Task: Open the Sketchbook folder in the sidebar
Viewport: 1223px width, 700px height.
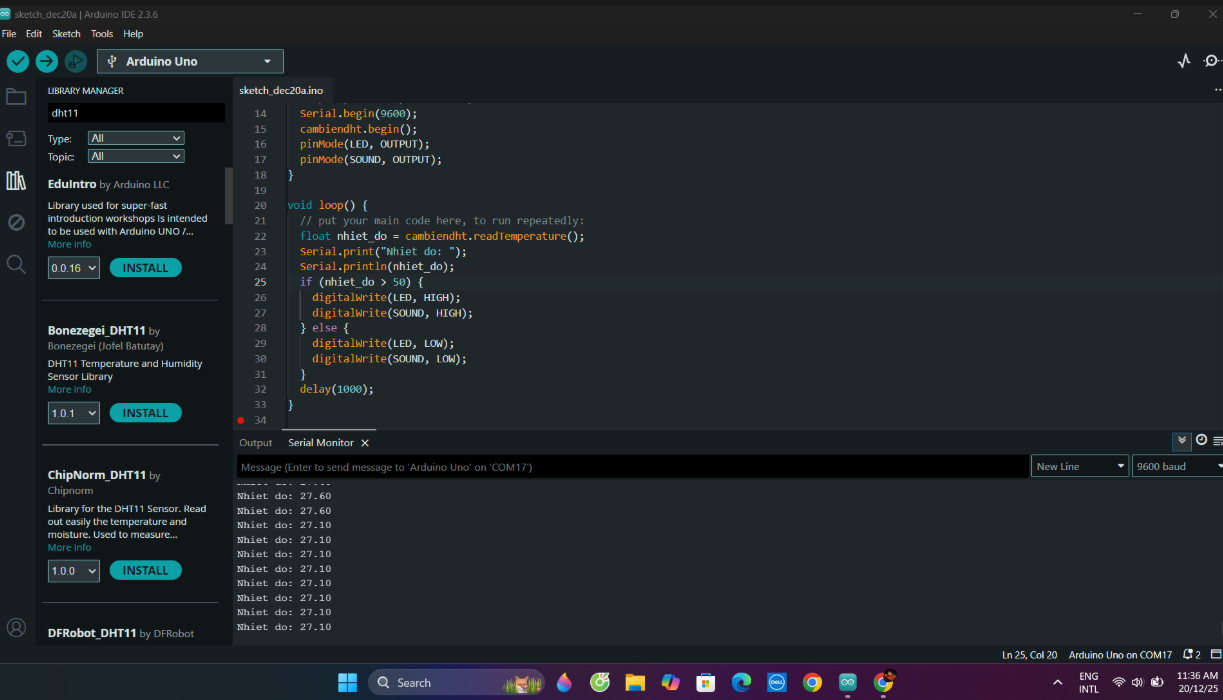Action: (16, 97)
